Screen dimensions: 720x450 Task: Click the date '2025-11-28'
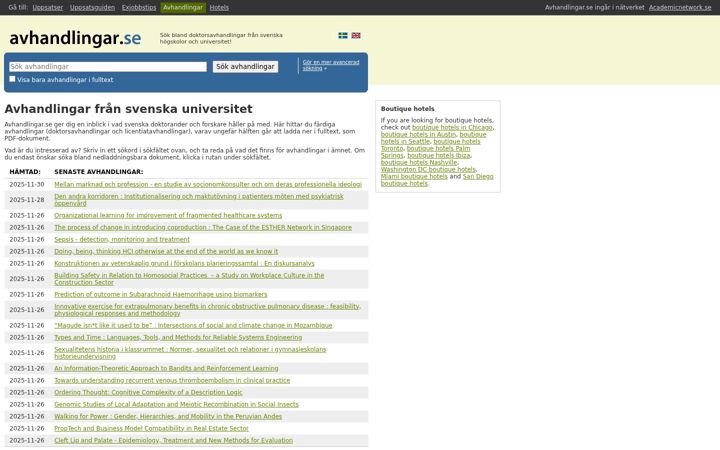pyautogui.click(x=27, y=200)
